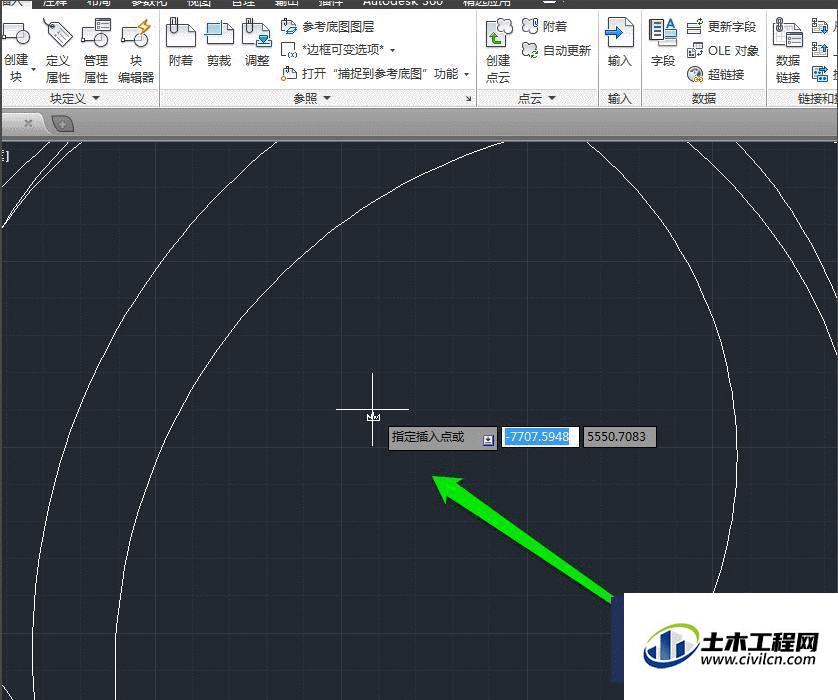This screenshot has height=700, width=838.
Task: Select the Clip (剪裁) reference tool
Action: [x=219, y=43]
